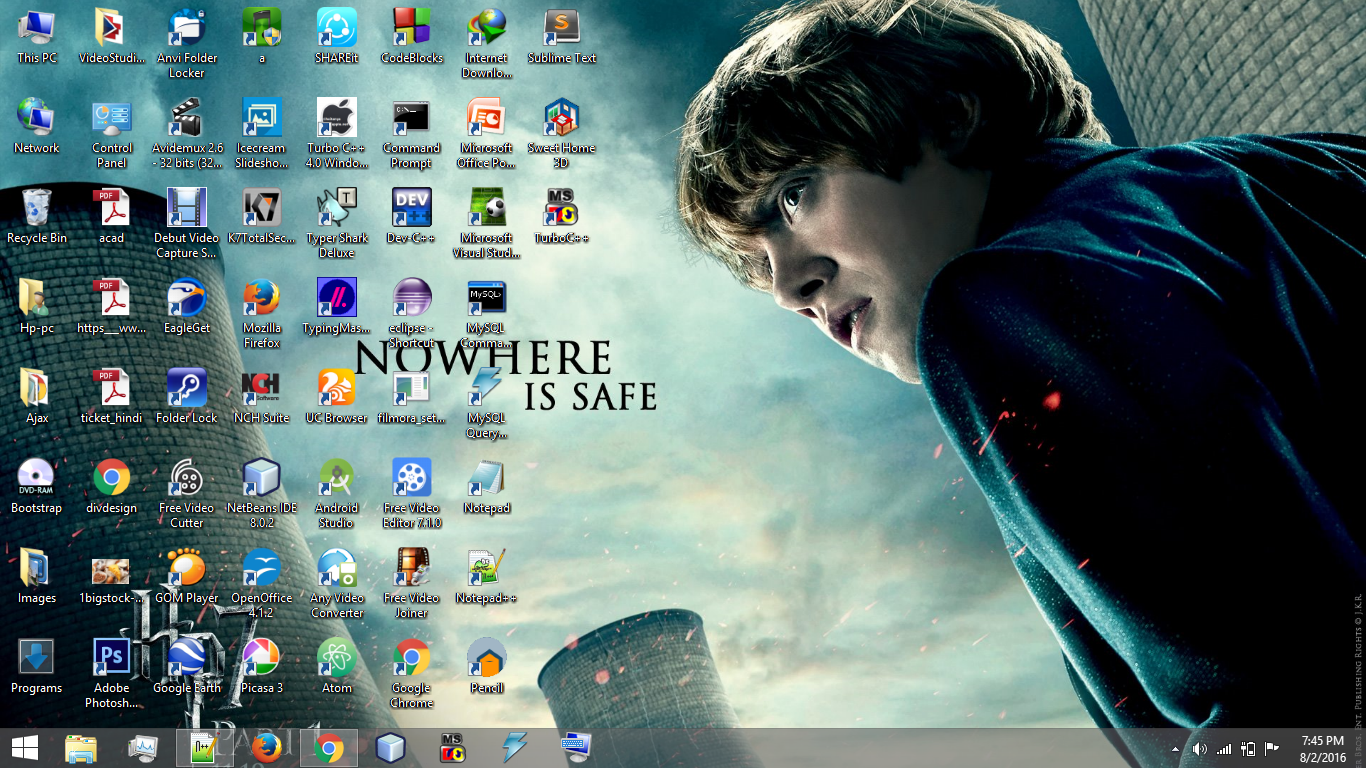Screen dimensions: 1366x768
Task: Launch Microsoft Office PowerPoint shortcut
Action: pos(487,134)
